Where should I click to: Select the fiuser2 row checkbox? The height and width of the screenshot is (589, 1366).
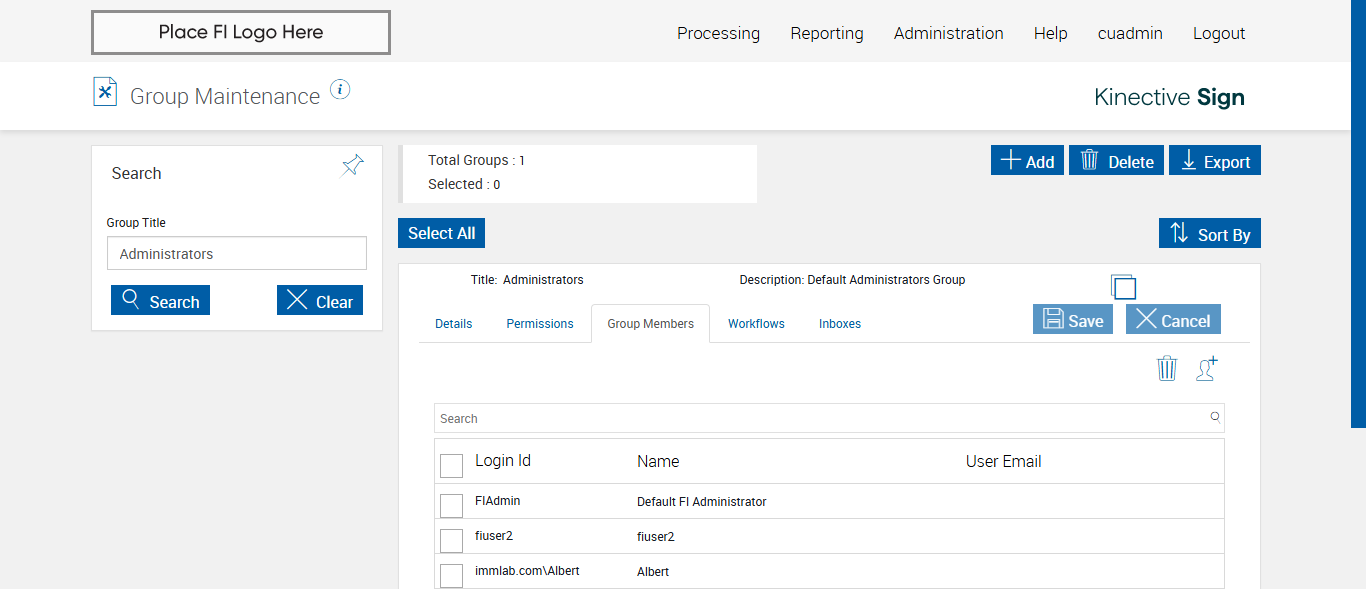coord(452,540)
